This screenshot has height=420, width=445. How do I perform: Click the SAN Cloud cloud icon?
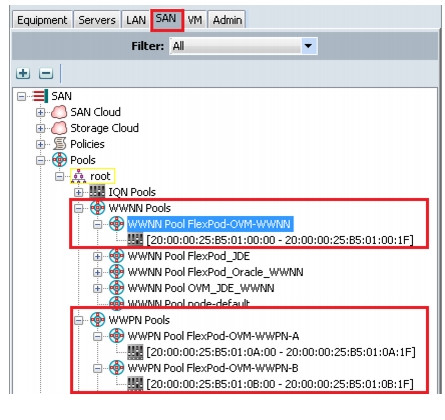pos(59,112)
